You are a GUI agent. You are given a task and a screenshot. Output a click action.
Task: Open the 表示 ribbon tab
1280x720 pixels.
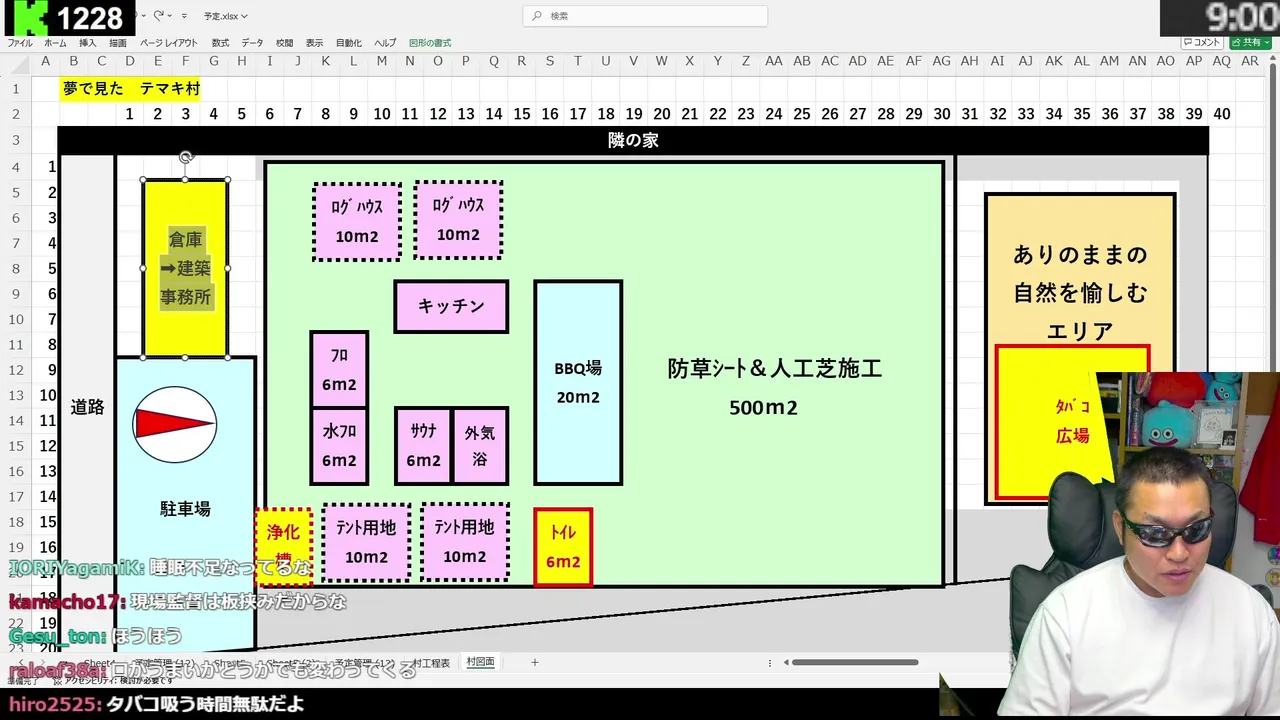(314, 43)
